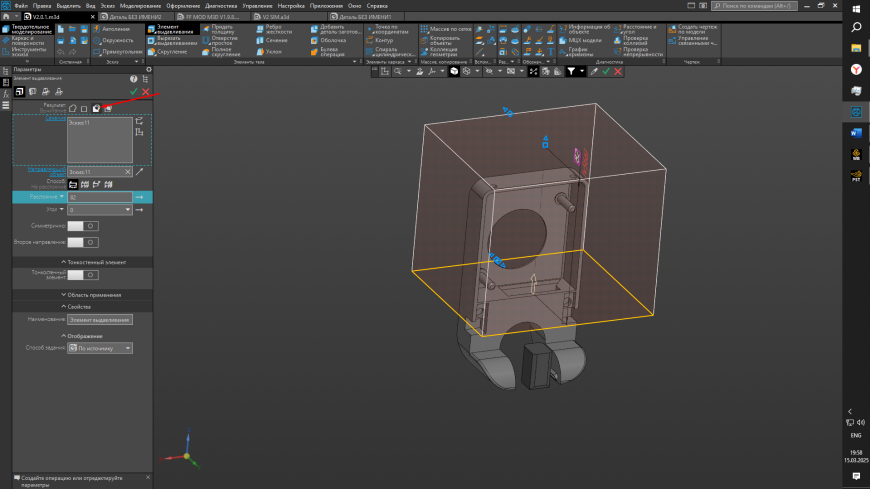Click Копировать объекты tool
870x489 pixels.
pyautogui.click(x=441, y=41)
